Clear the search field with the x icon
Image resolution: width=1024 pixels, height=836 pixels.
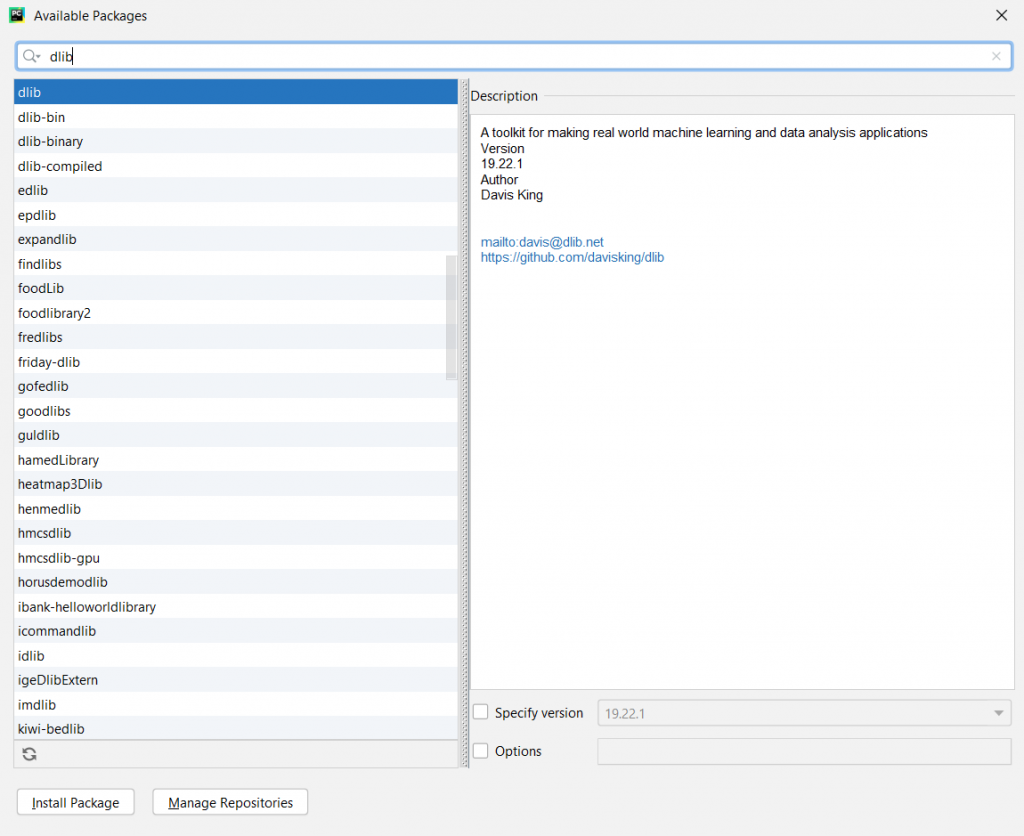coord(996,56)
